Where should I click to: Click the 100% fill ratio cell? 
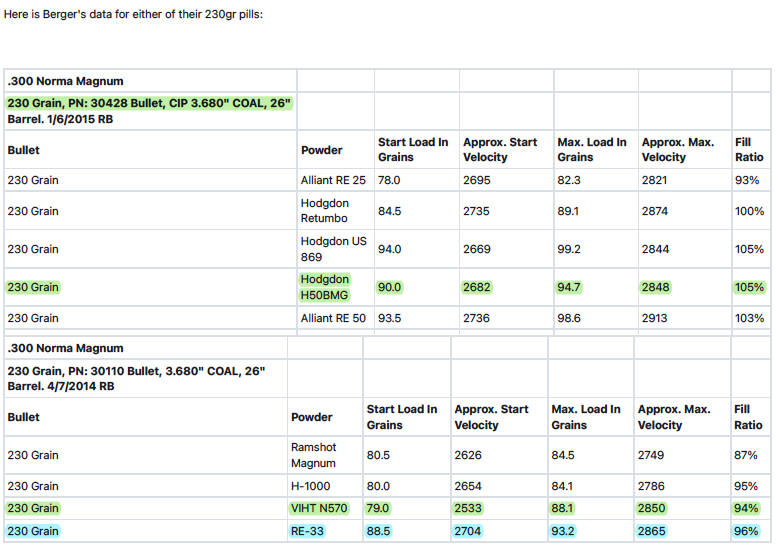[750, 211]
